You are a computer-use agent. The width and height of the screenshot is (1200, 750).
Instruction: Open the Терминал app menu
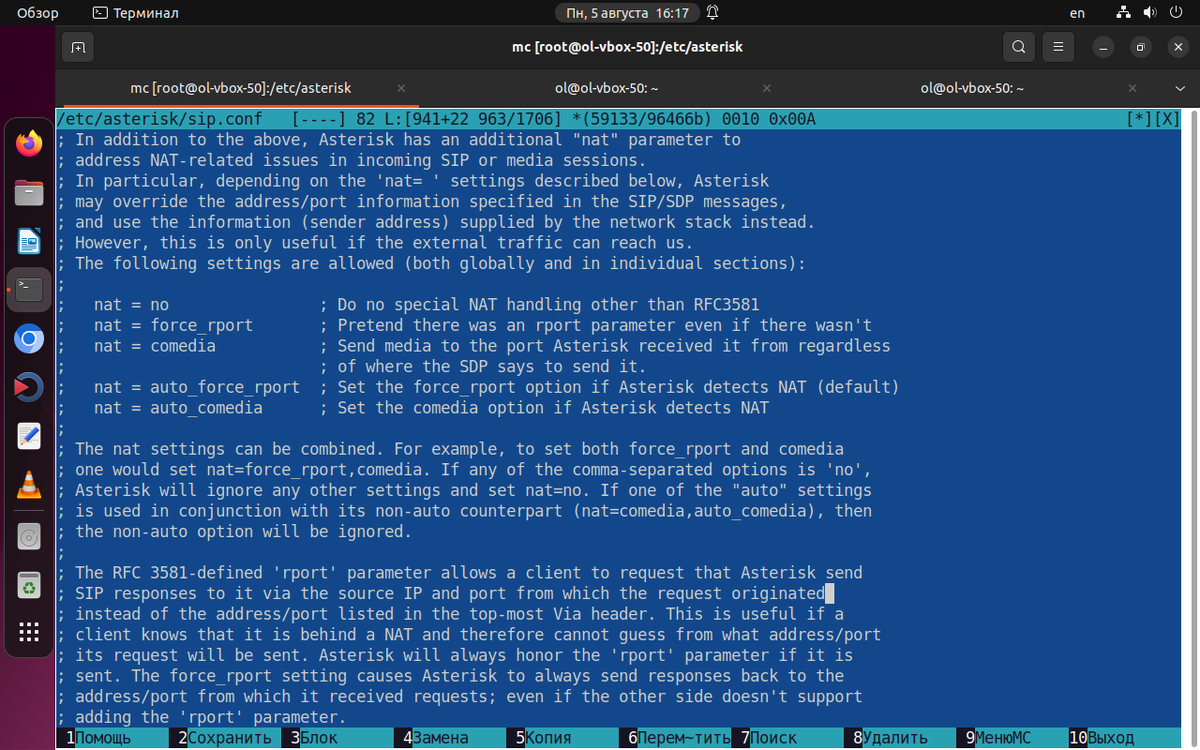tap(135, 13)
